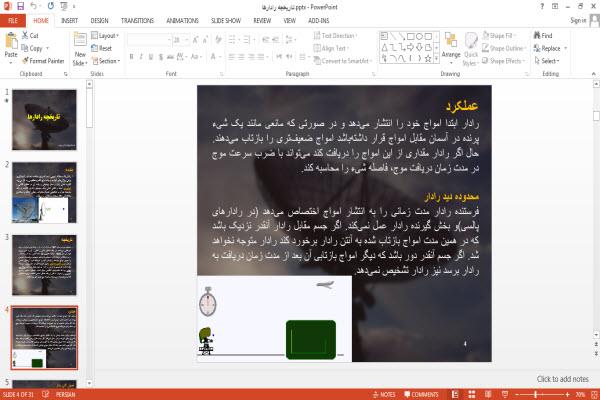Open the font size combo box
This screenshot has width=600, height=400.
pos(181,39)
